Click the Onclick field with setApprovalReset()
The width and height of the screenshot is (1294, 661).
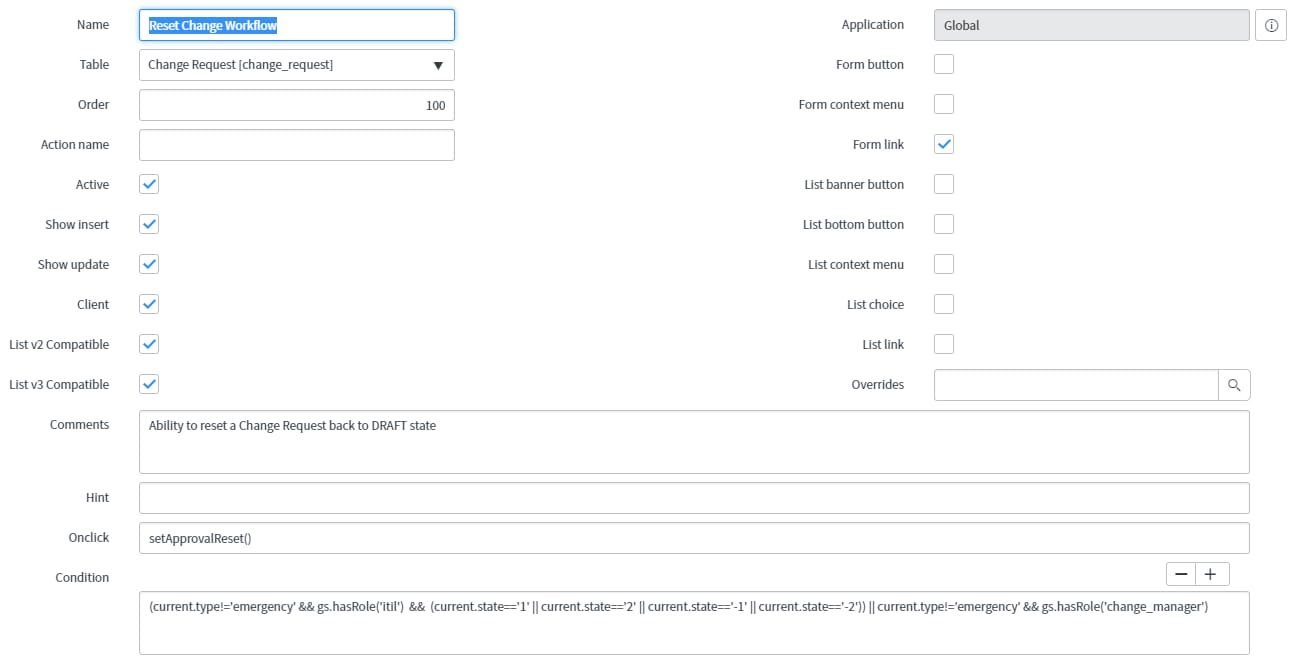694,538
